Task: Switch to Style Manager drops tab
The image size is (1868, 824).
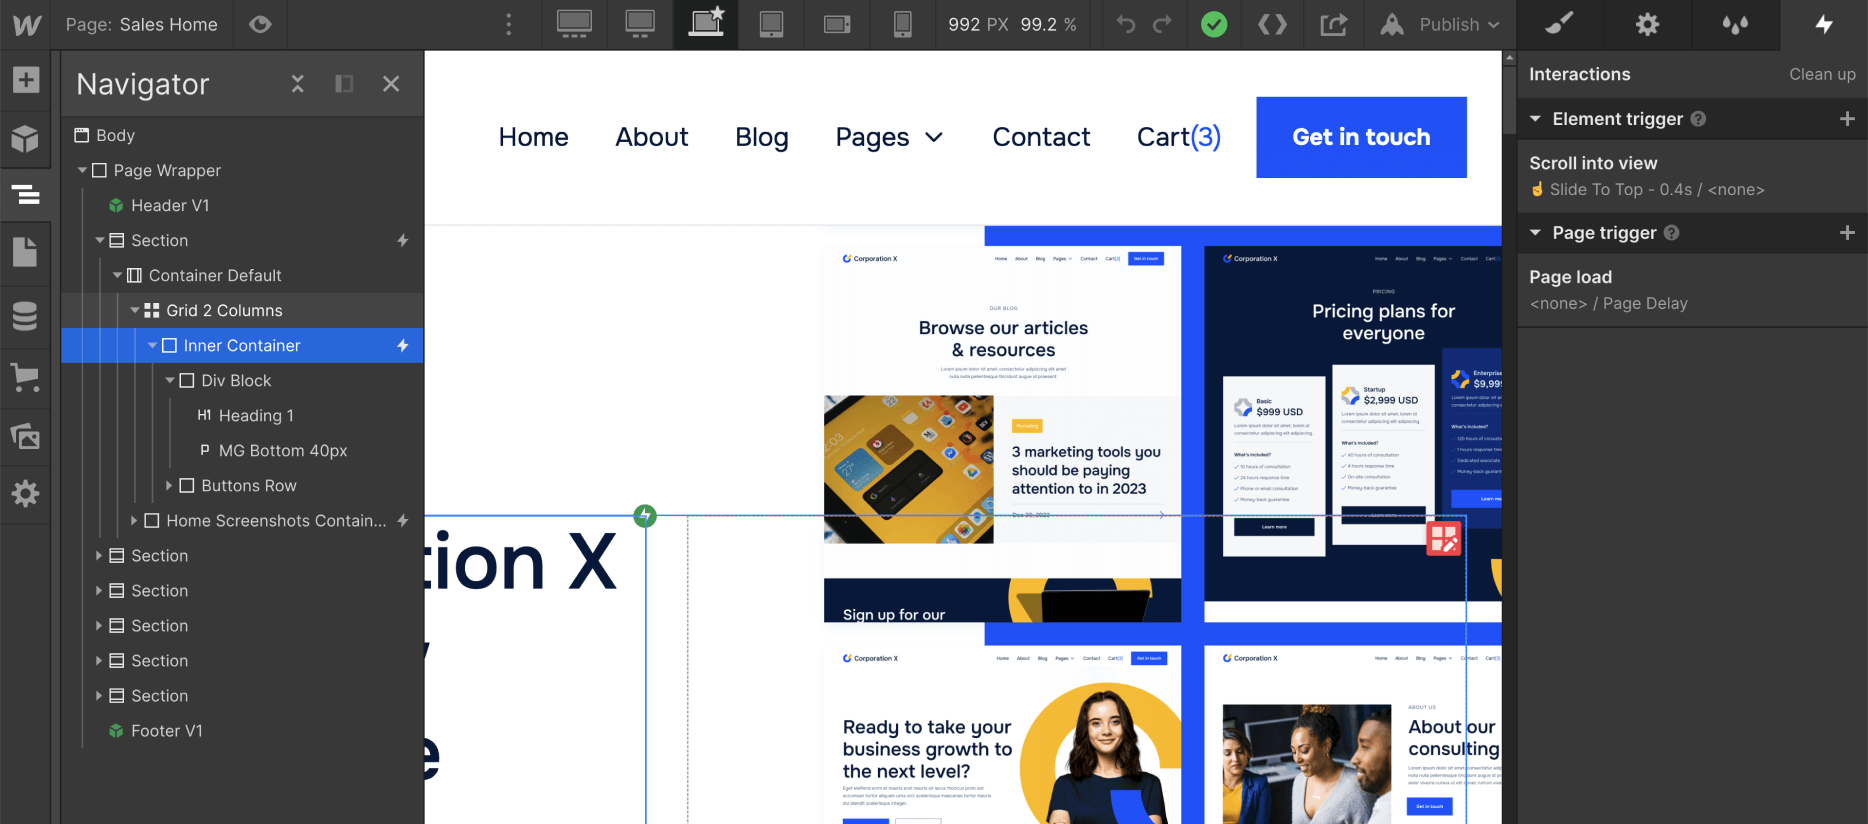Action: click(x=1735, y=24)
